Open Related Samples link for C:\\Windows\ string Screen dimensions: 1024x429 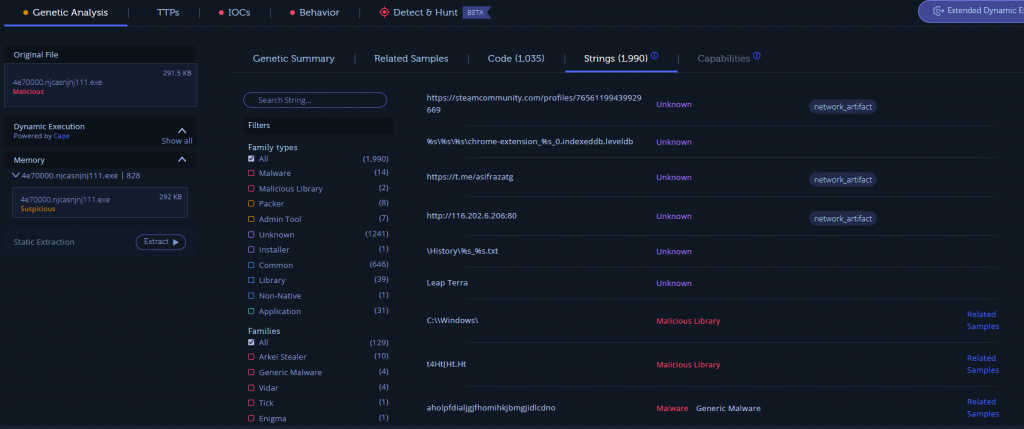pos(981,320)
